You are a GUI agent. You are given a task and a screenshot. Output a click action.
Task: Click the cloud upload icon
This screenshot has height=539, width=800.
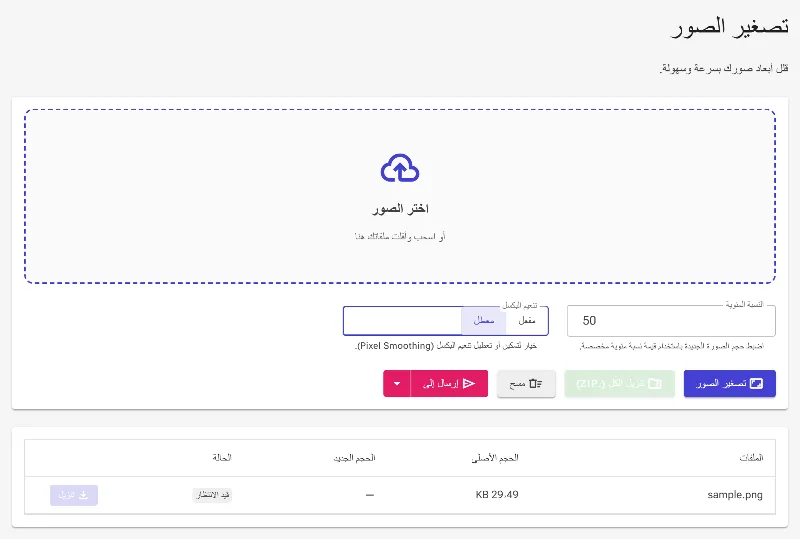coord(400,168)
